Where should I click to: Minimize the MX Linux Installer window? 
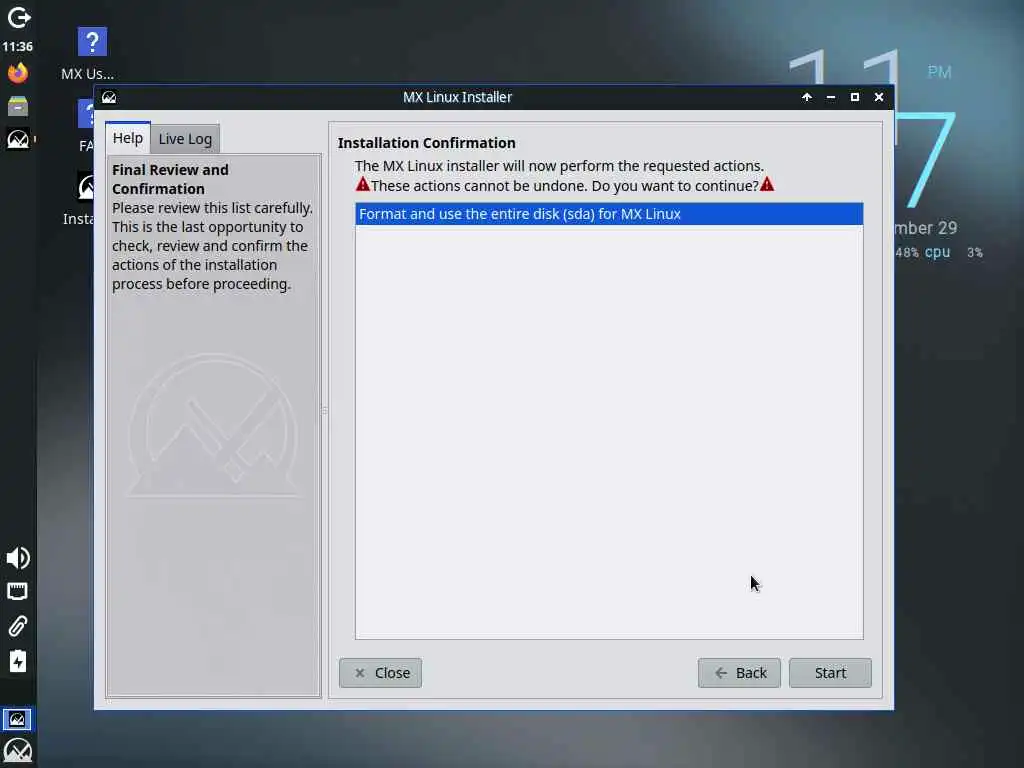(831, 97)
